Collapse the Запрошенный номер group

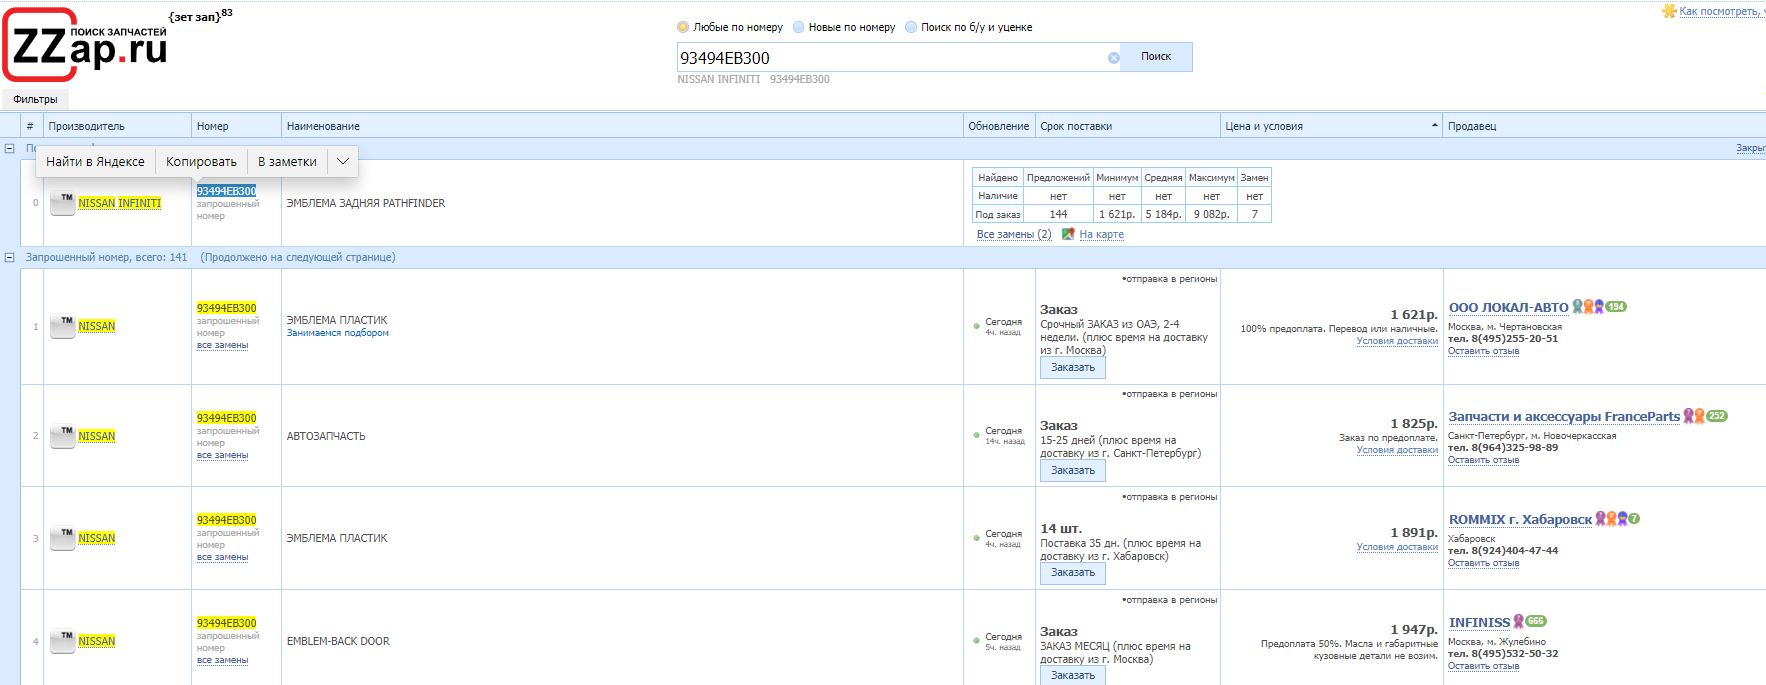10,257
